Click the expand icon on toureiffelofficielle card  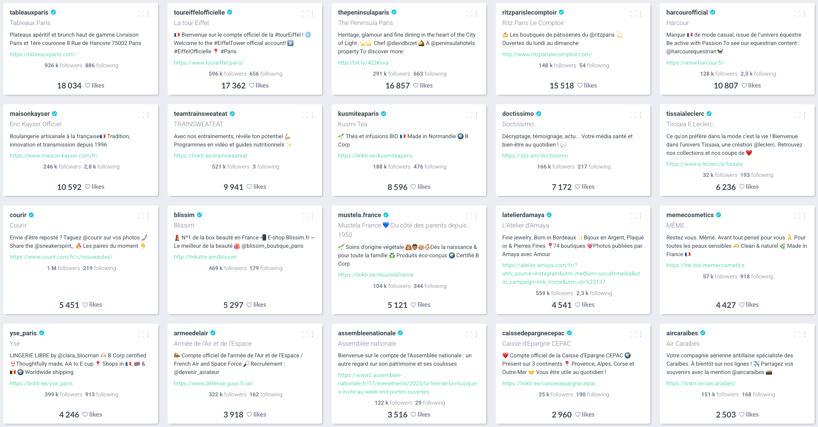pos(305,14)
